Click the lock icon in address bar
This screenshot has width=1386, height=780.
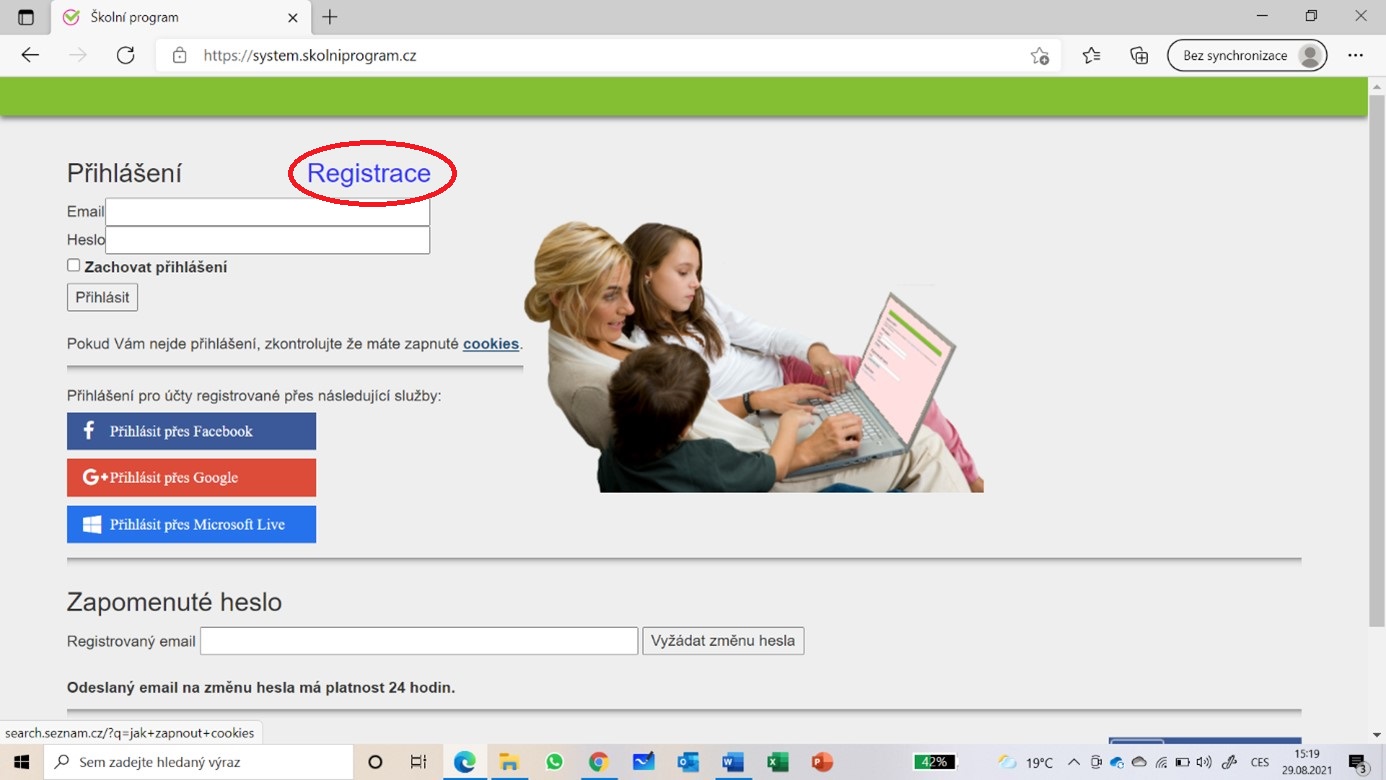[180, 56]
